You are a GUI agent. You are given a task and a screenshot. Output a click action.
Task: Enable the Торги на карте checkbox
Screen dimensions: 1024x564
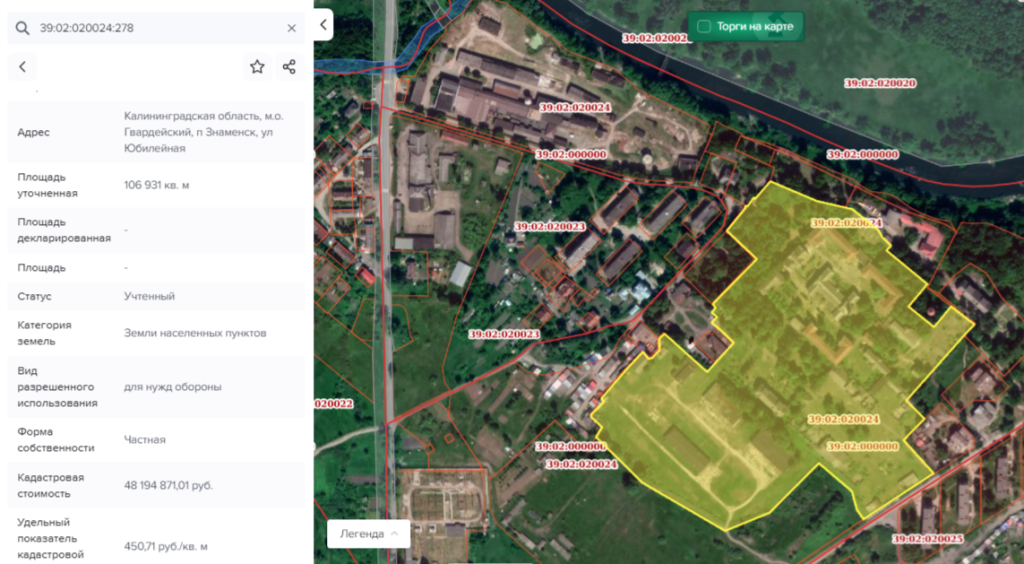click(x=704, y=26)
